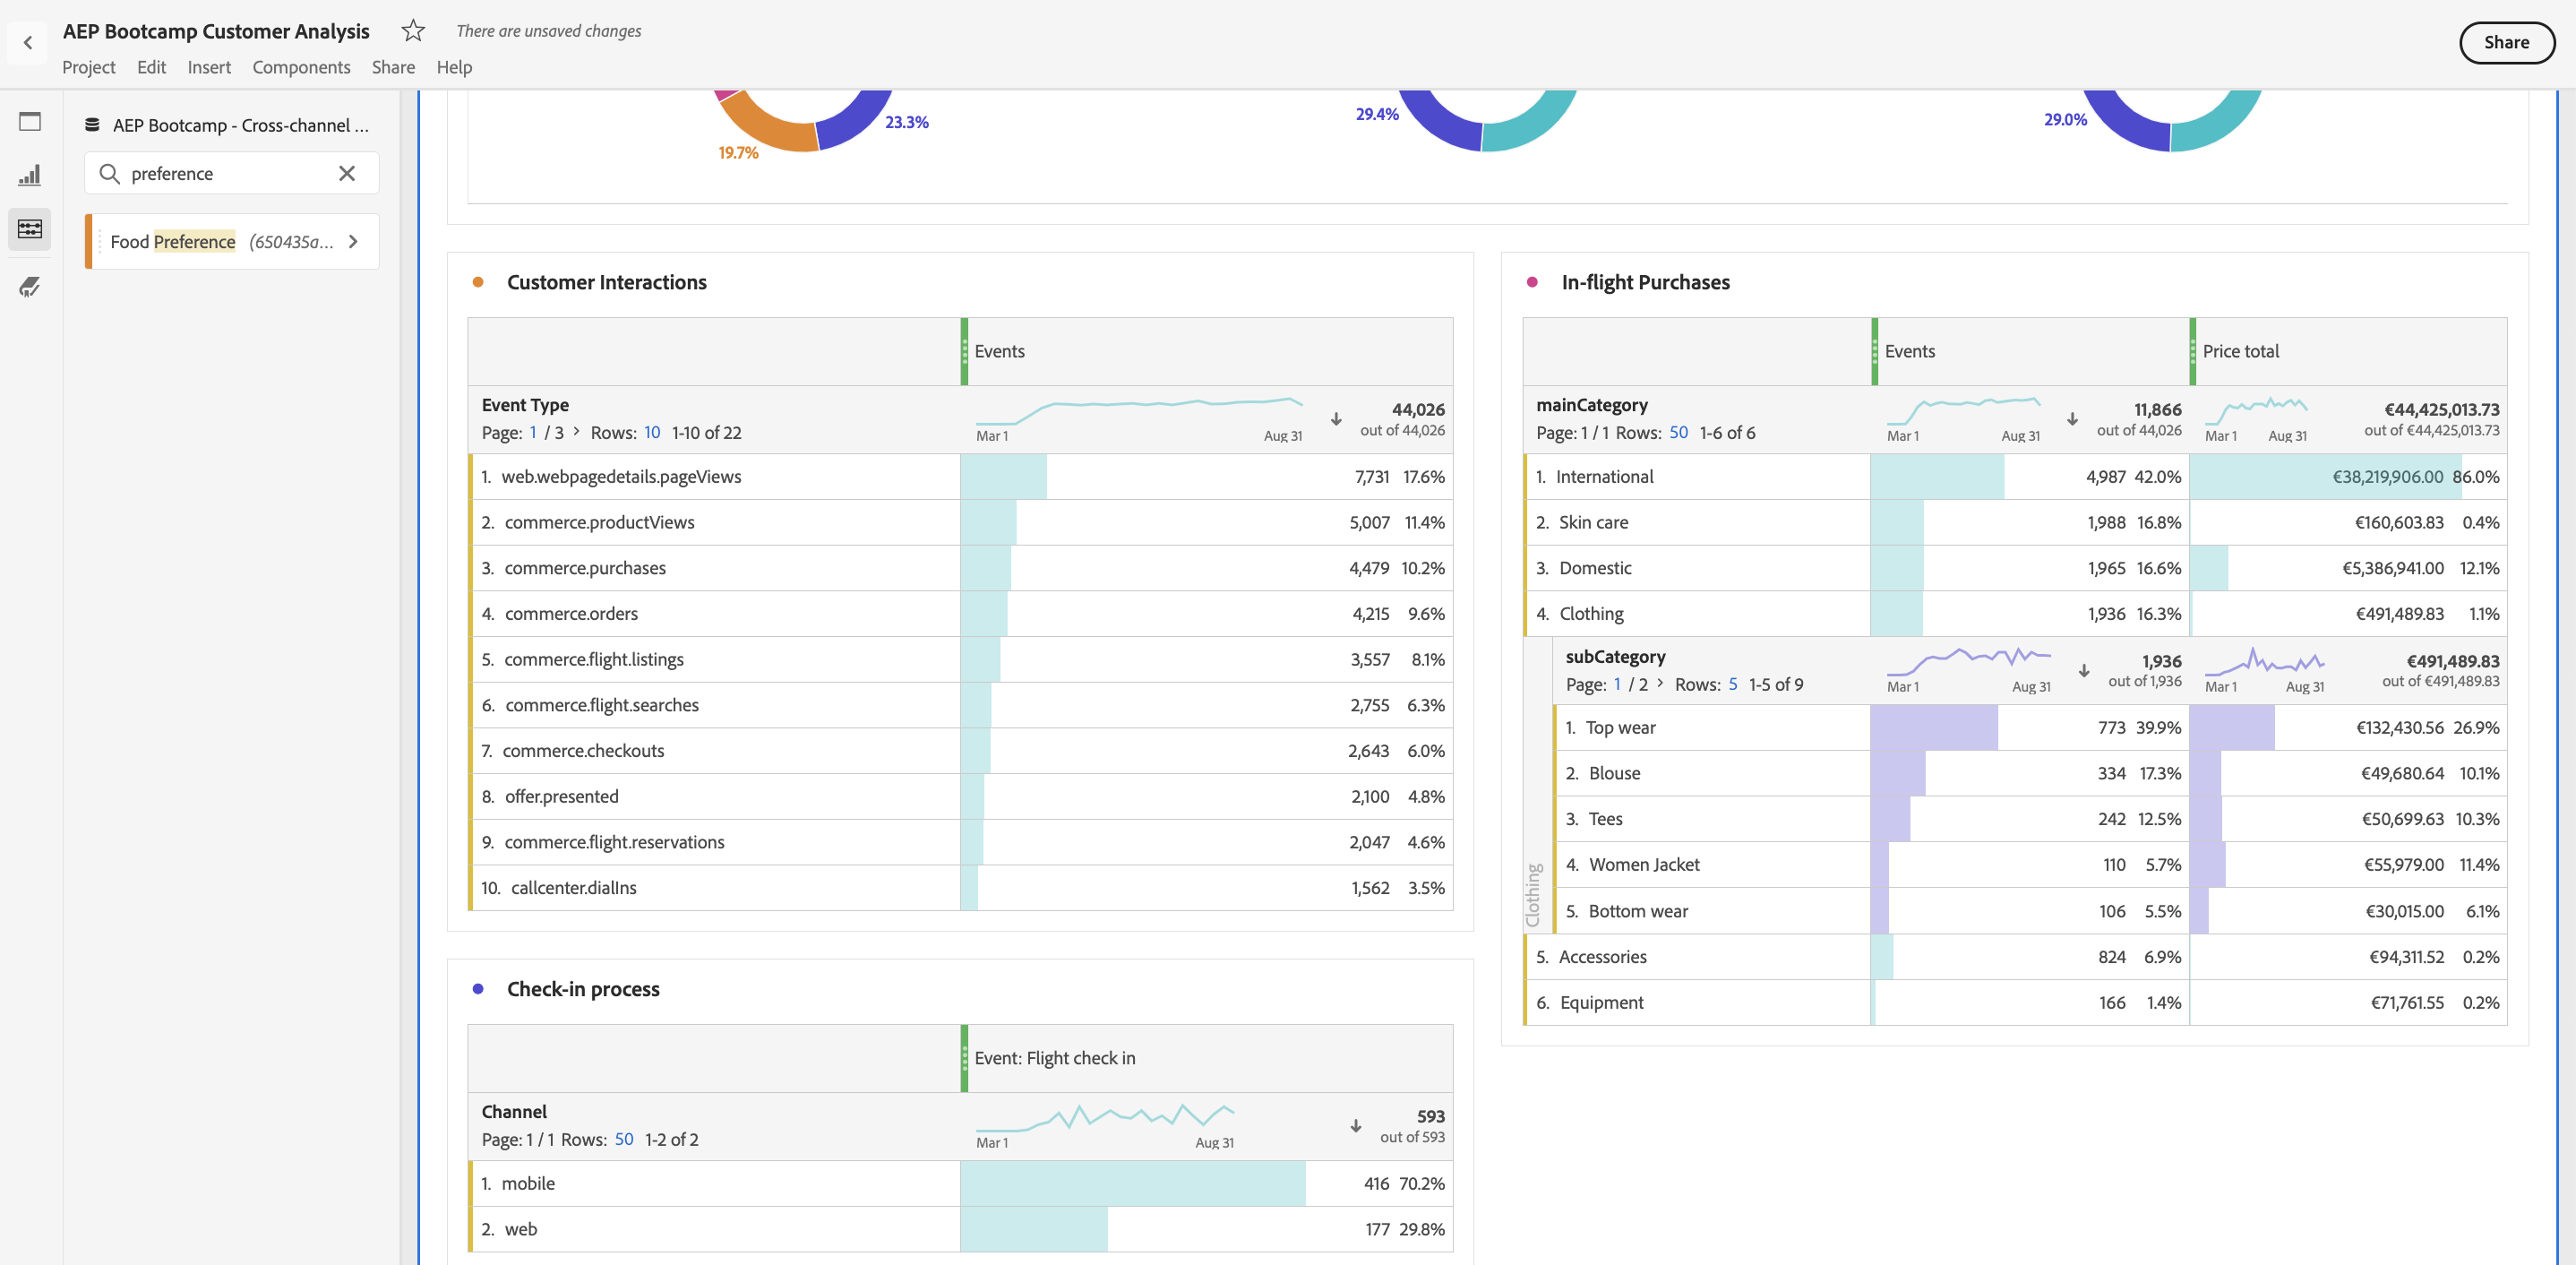The image size is (2576, 1265).
Task: Open the Components menu
Action: [x=301, y=67]
